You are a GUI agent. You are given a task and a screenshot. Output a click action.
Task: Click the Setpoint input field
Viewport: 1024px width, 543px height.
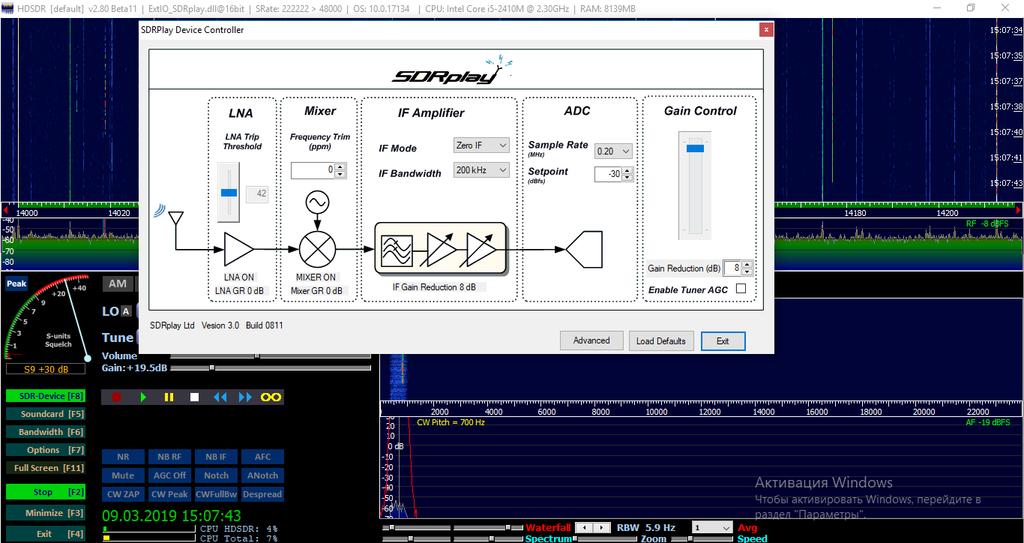coord(609,174)
